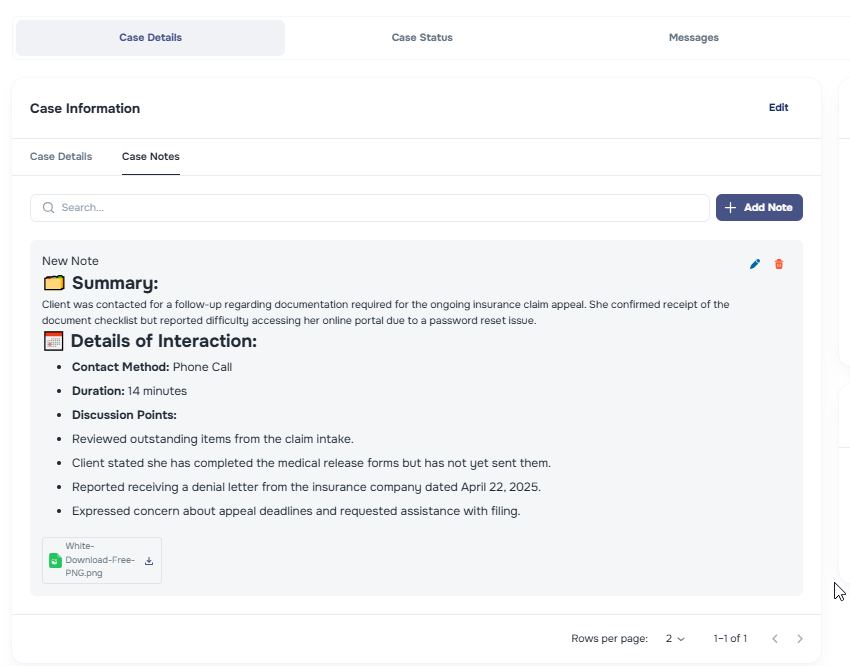This screenshot has height=666, width=850.
Task: Switch to the Case Status tab
Action: 422,38
